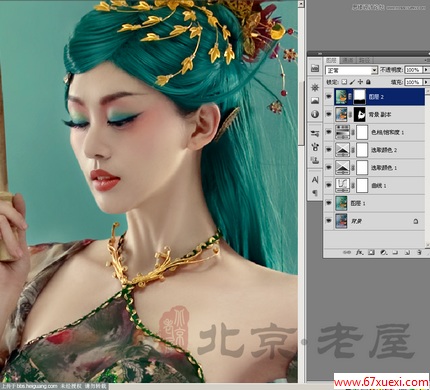The image size is (430, 390).
Task: Toggle lock image pixels brush icon
Action: (352, 82)
